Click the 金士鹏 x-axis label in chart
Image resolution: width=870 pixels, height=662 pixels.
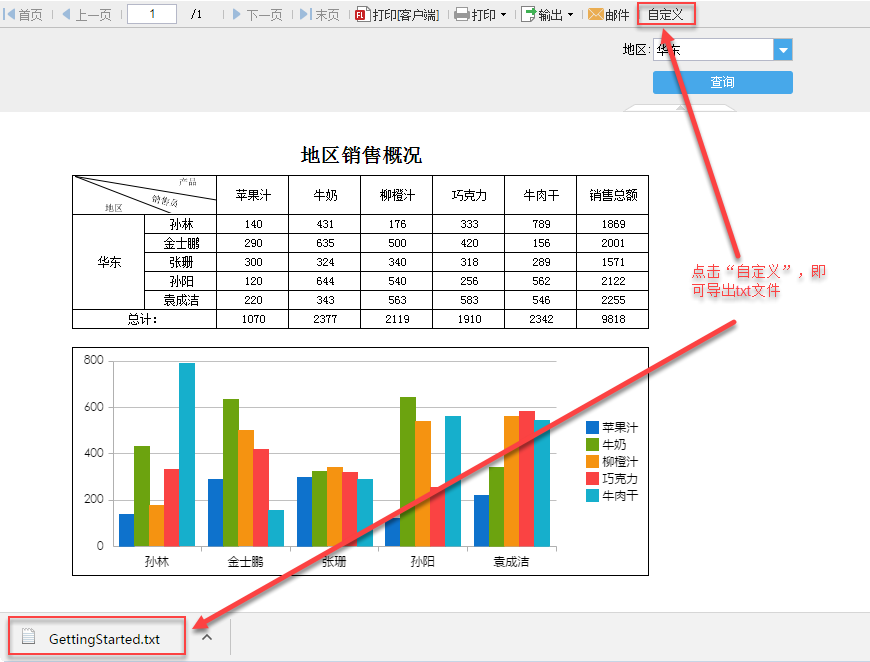point(245,562)
